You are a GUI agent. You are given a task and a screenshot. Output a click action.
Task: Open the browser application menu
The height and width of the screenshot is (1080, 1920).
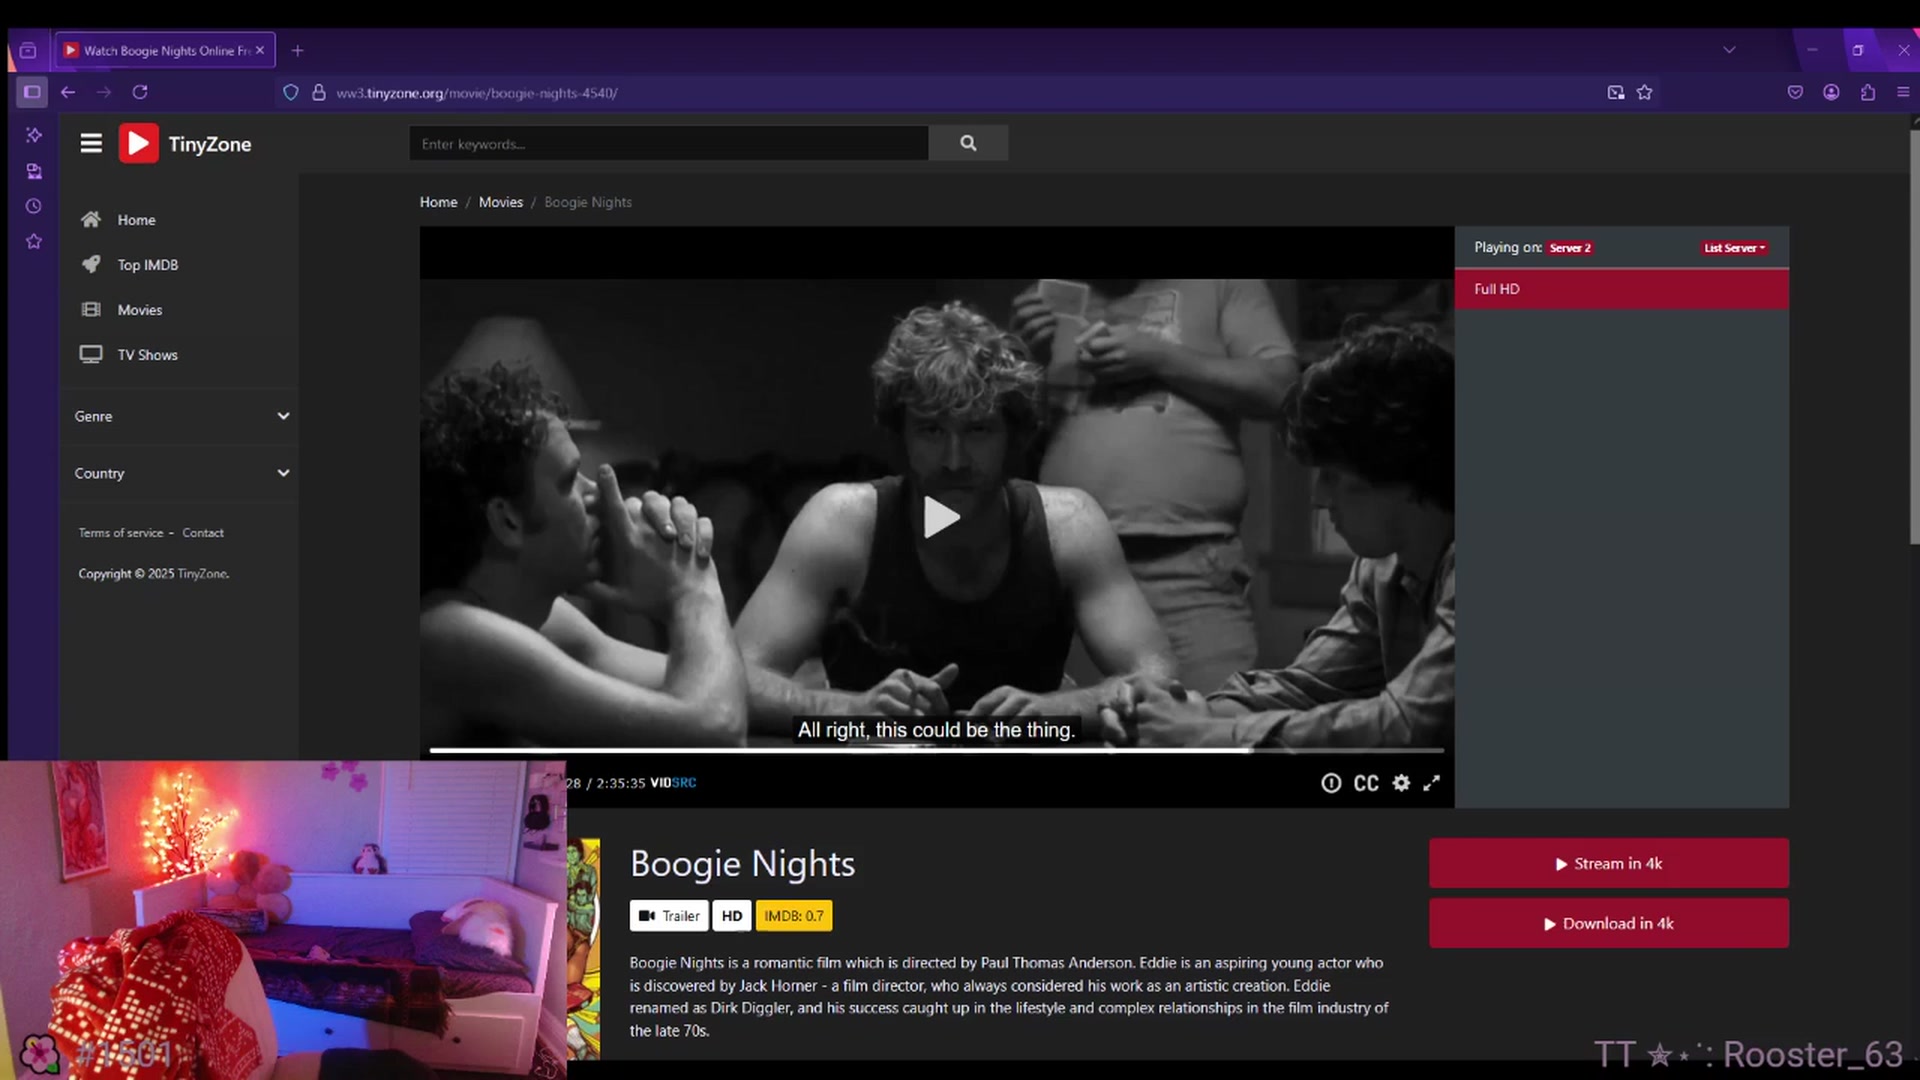[x=1903, y=92]
